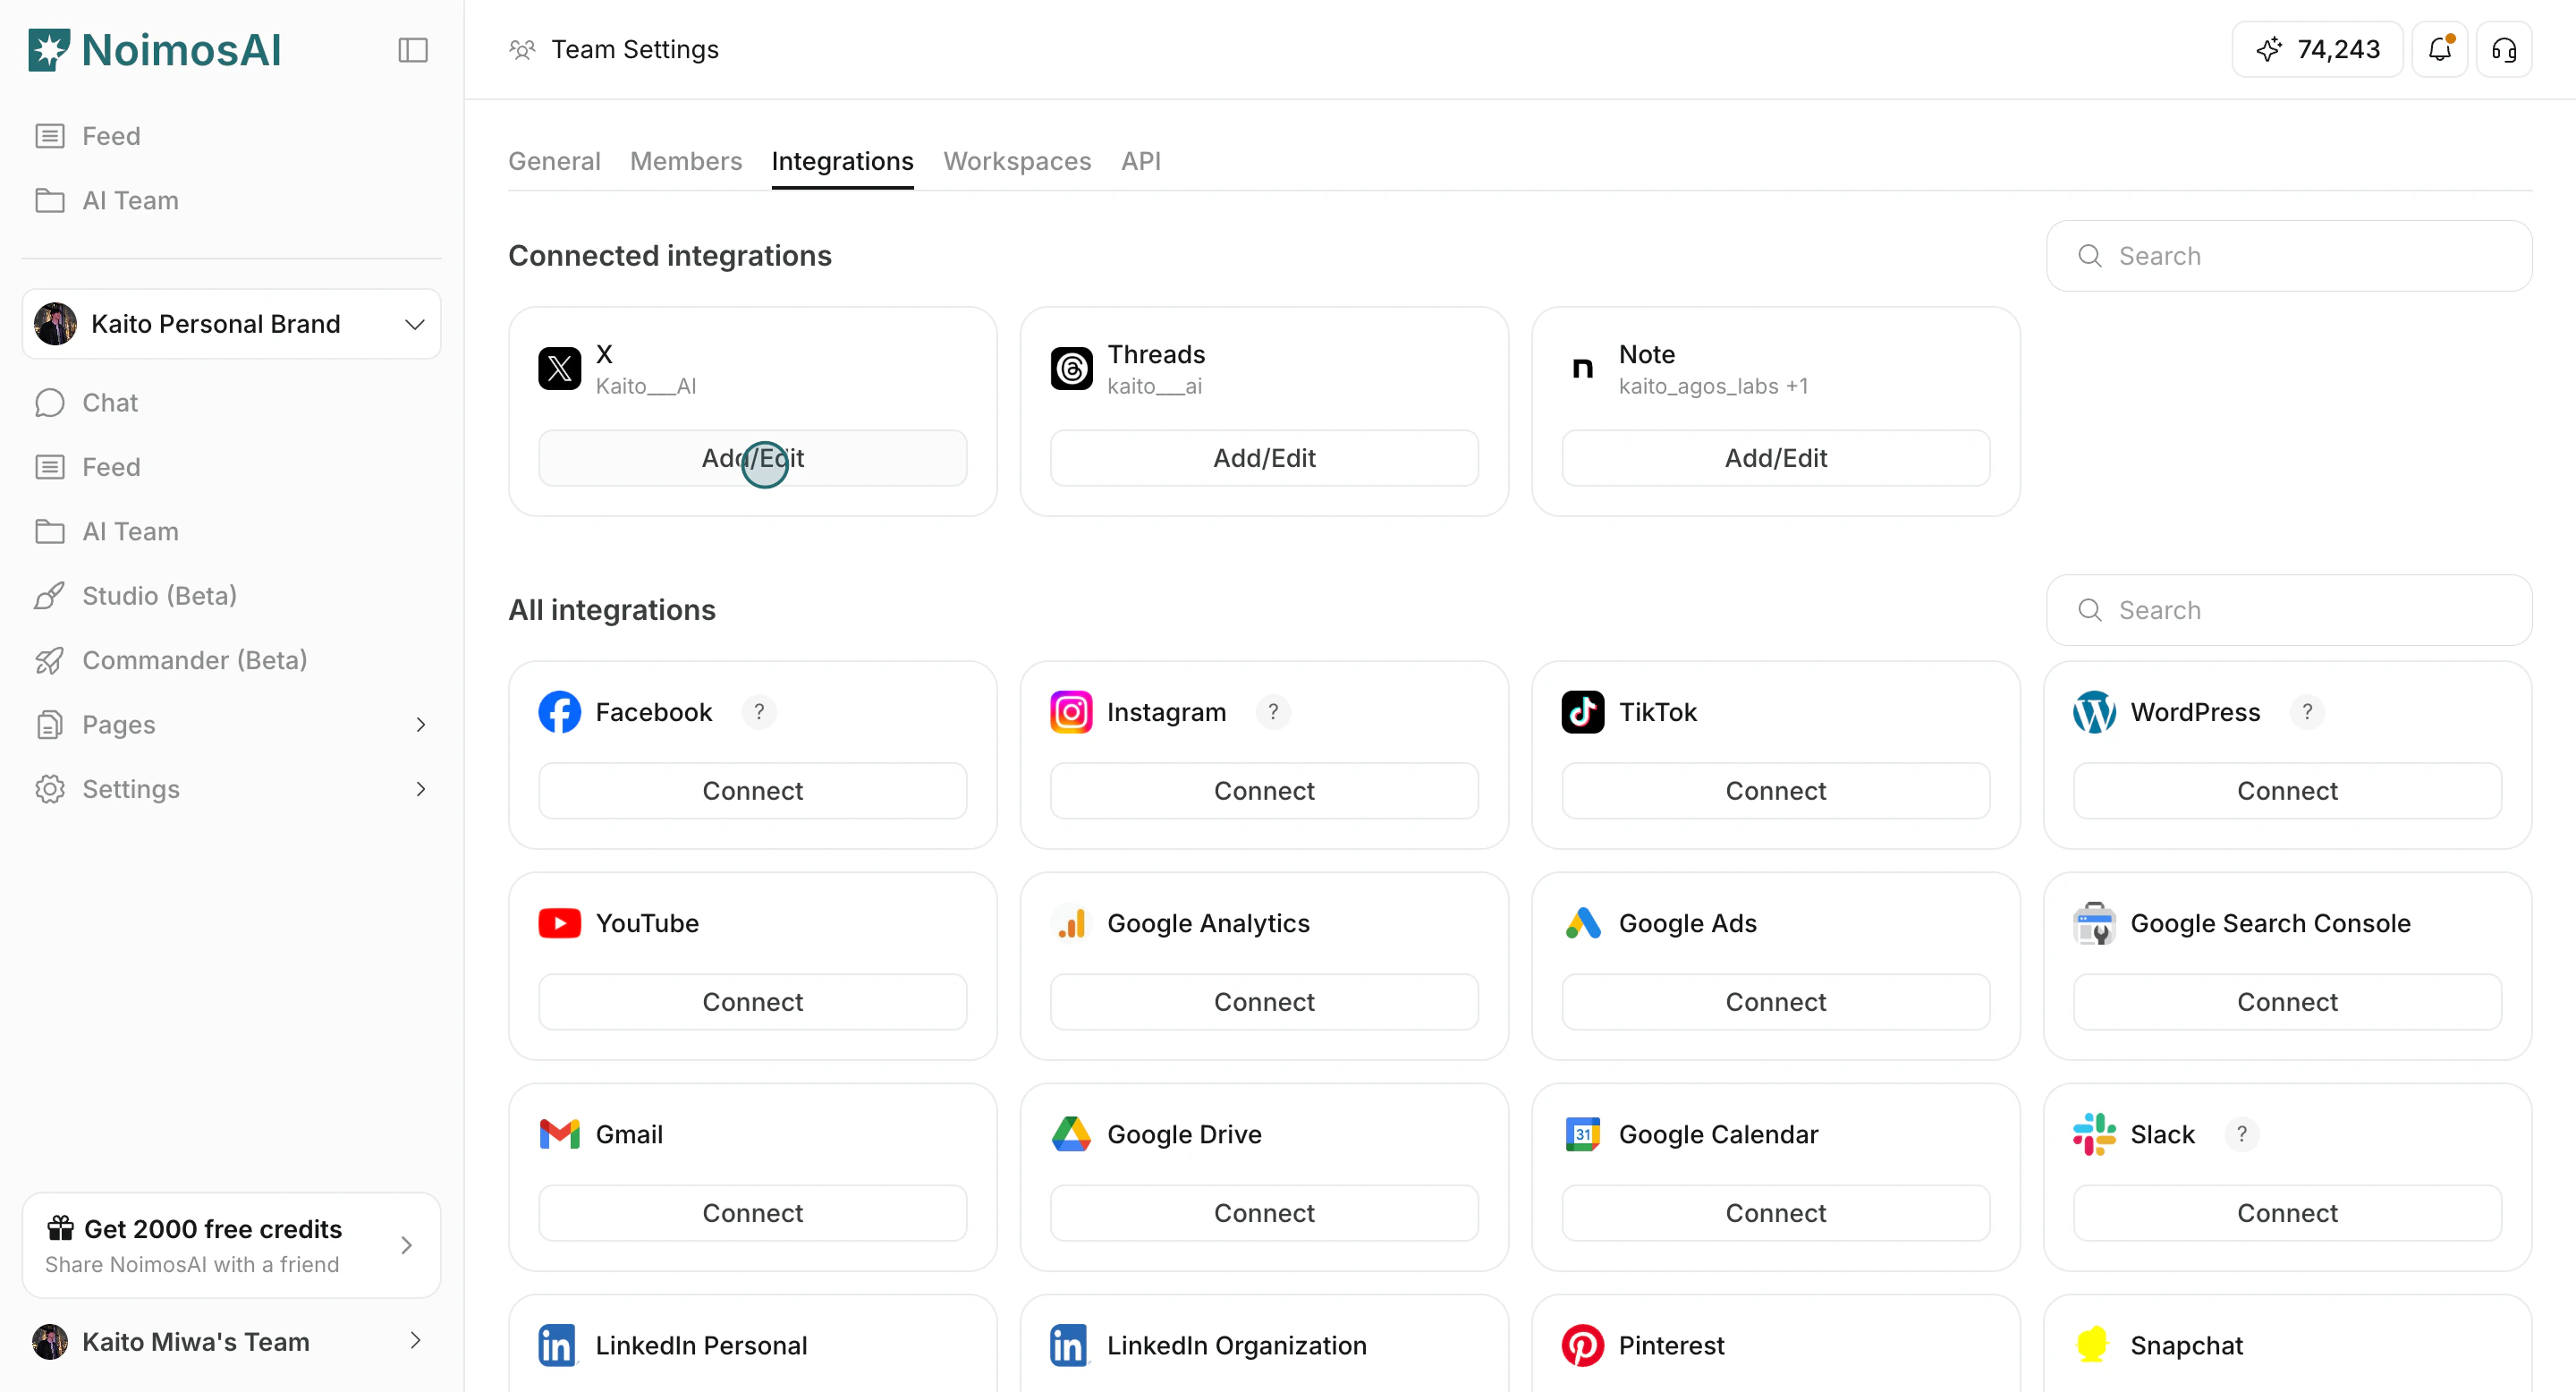Expand the Kaito Personal Brand selector
2576x1392 pixels.
point(414,324)
